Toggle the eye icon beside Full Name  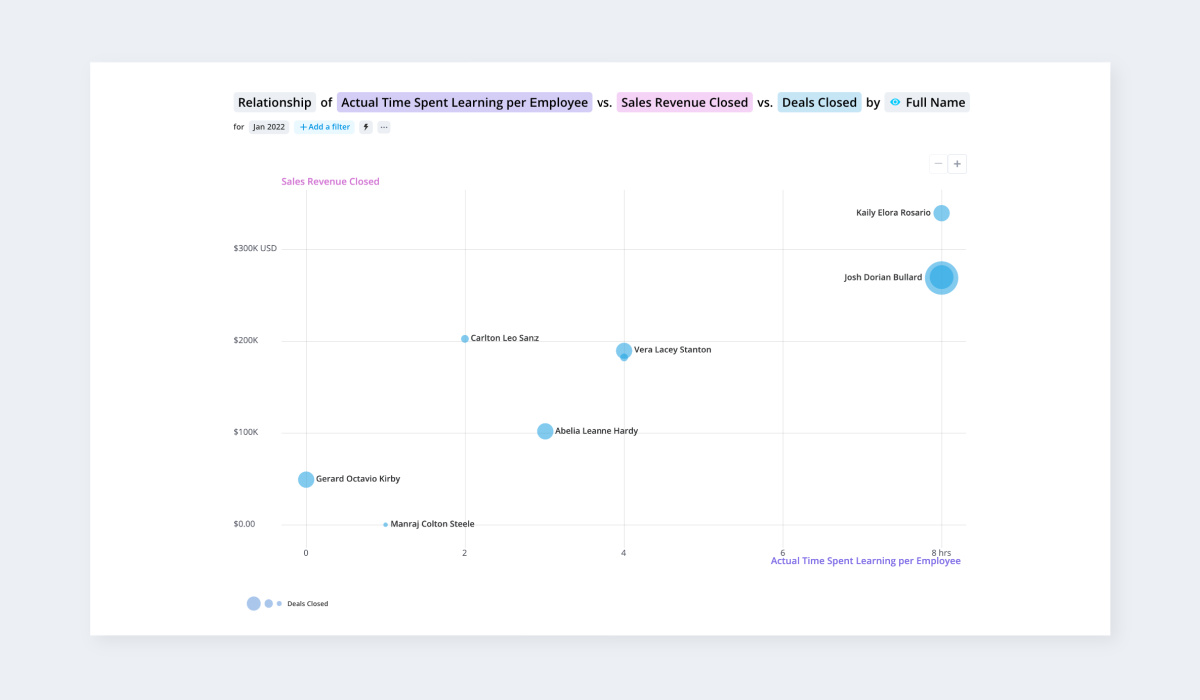895,102
